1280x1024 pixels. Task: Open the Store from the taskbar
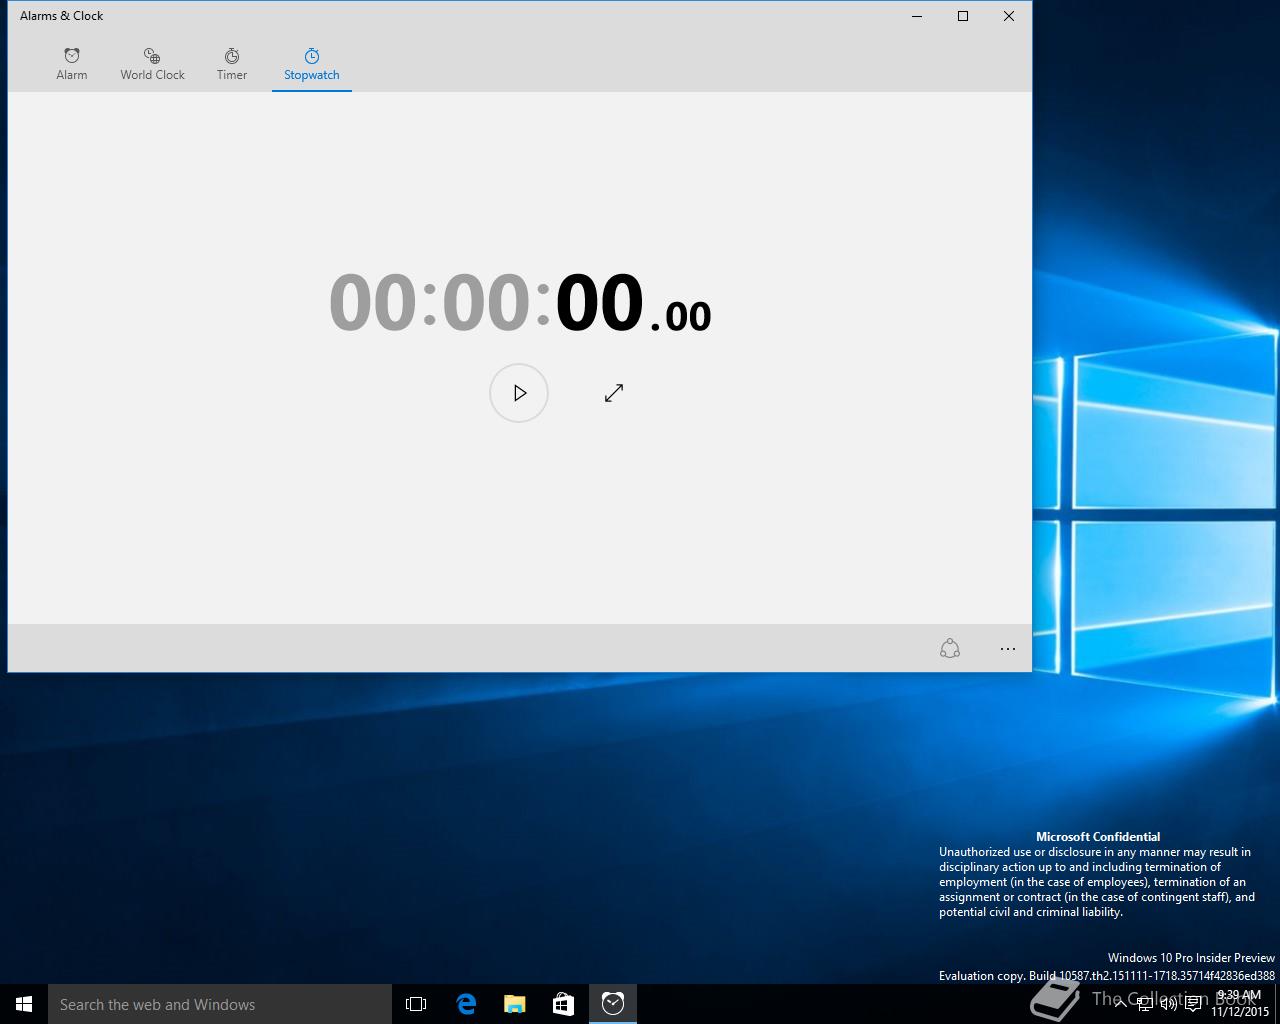[x=564, y=1004]
